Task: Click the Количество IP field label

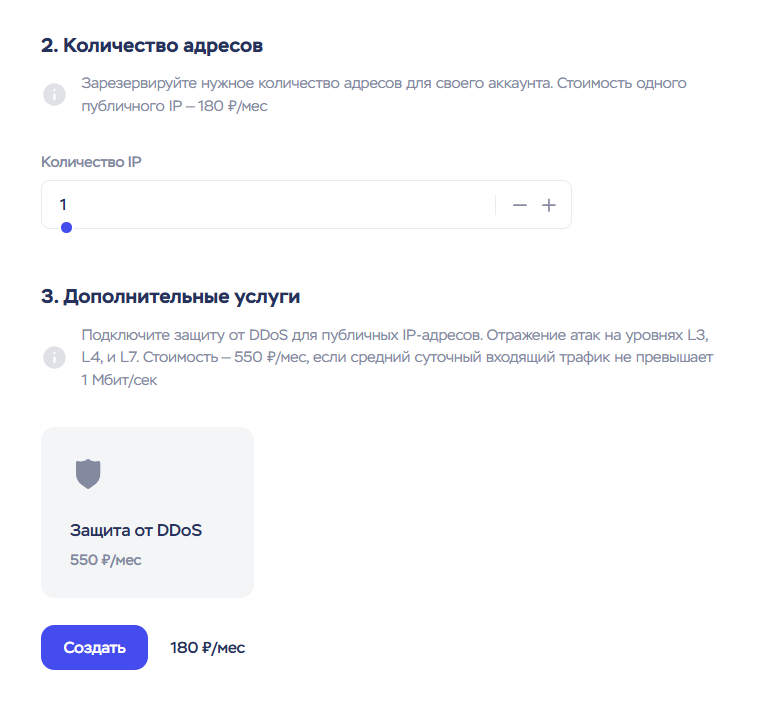Action: click(91, 162)
